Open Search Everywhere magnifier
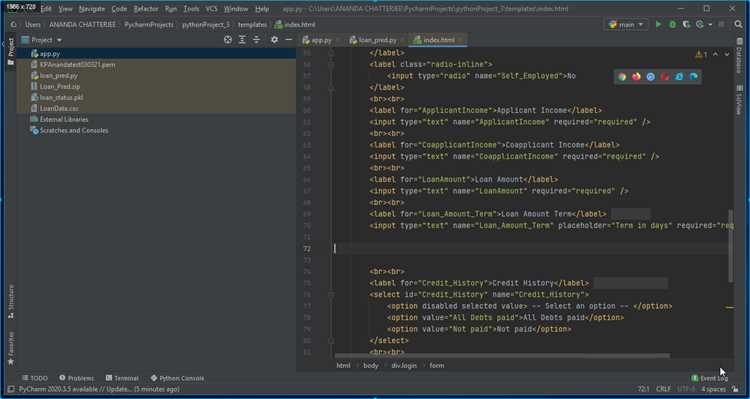The width and height of the screenshot is (750, 399). click(x=738, y=24)
